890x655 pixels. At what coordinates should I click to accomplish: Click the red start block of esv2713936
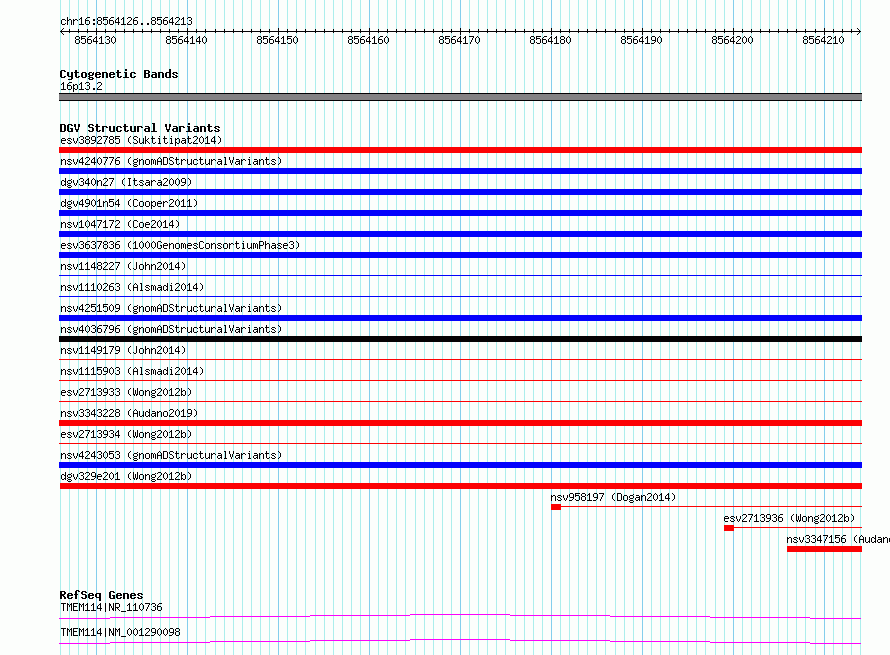point(729,528)
